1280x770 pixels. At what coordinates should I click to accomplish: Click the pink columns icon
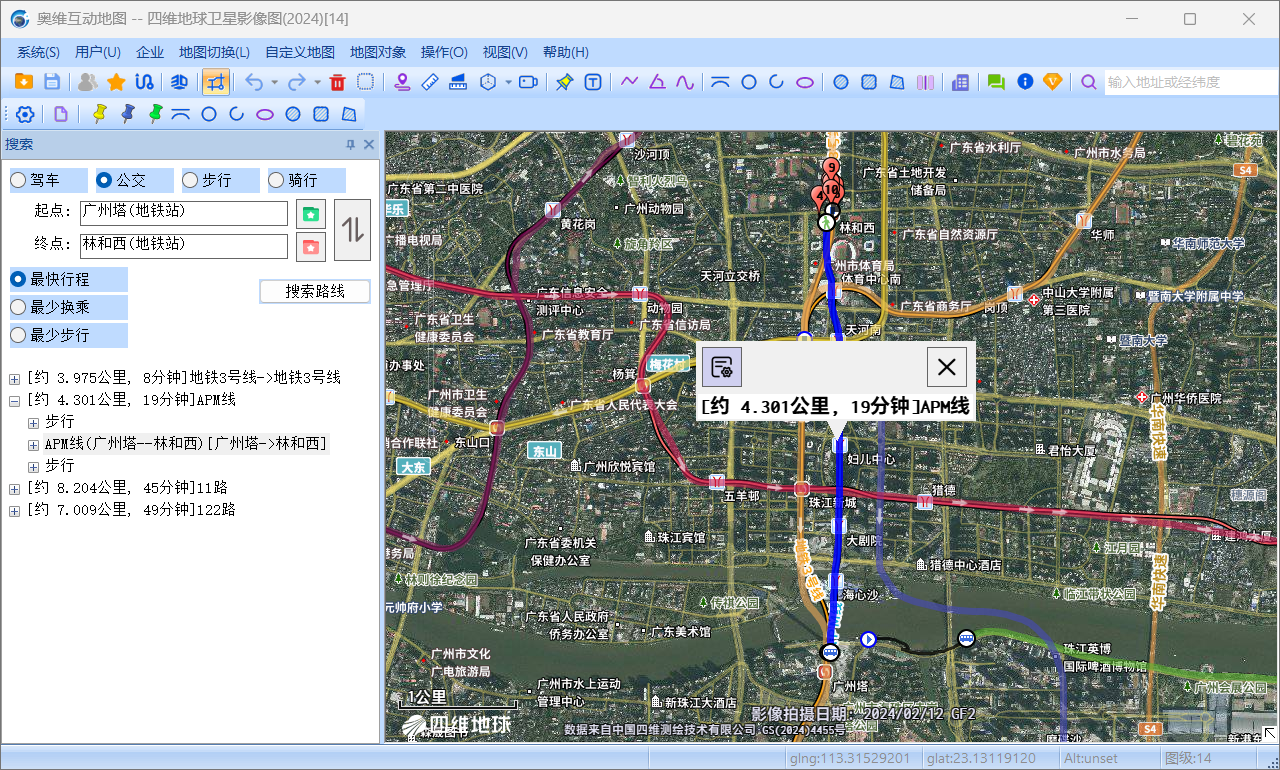925,82
